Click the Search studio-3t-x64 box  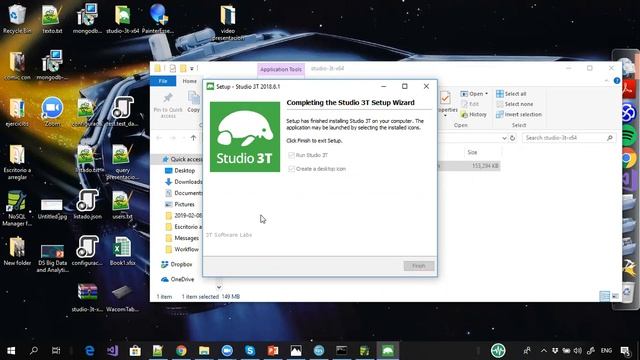[x=568, y=138]
